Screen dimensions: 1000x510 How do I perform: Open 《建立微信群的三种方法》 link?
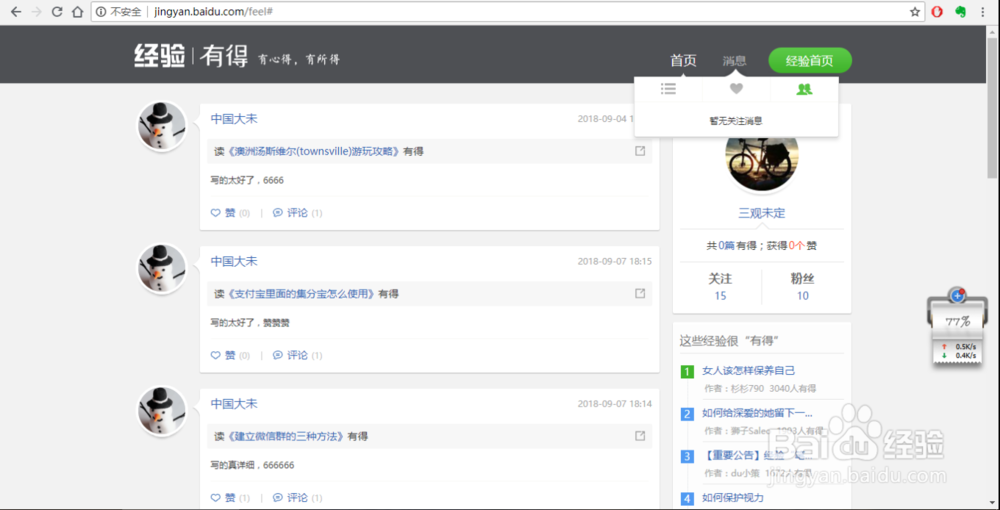coord(286,436)
